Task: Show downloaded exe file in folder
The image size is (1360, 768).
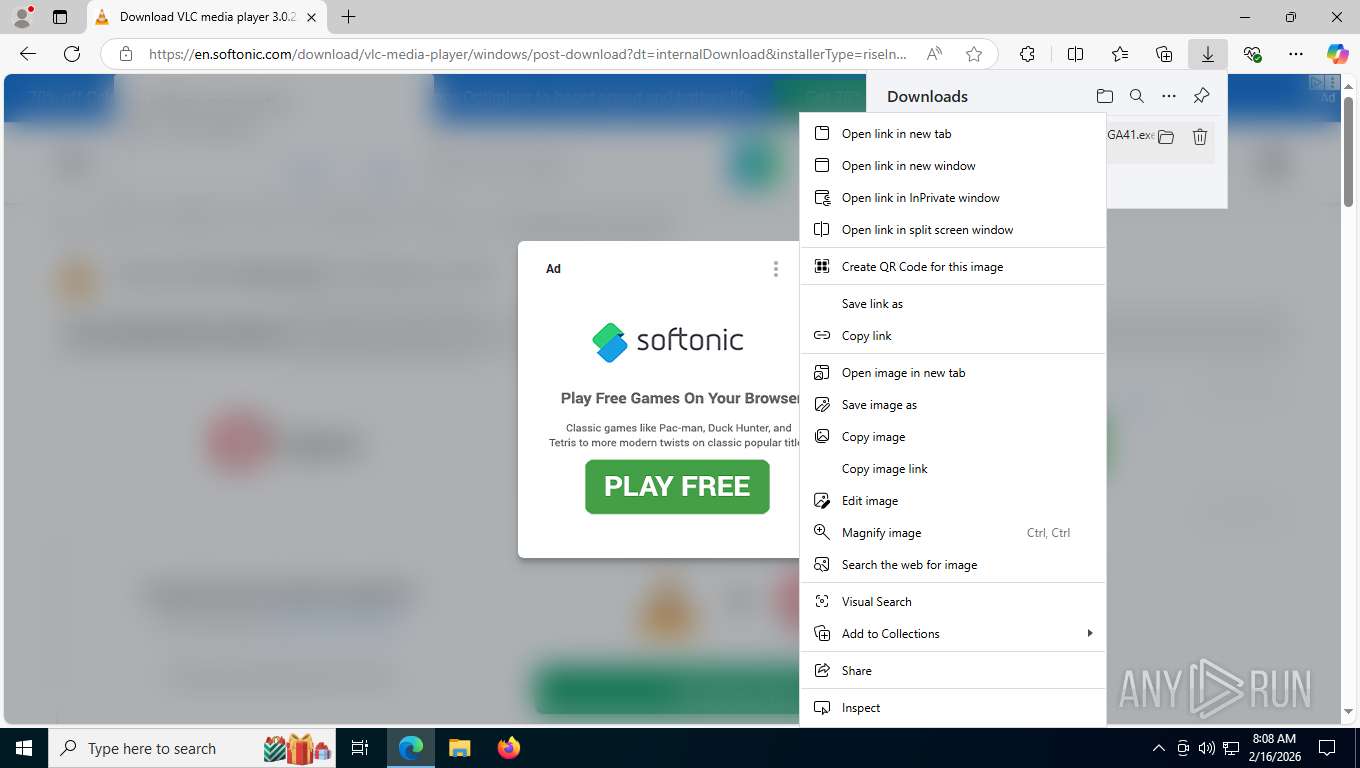Action: pos(1166,137)
